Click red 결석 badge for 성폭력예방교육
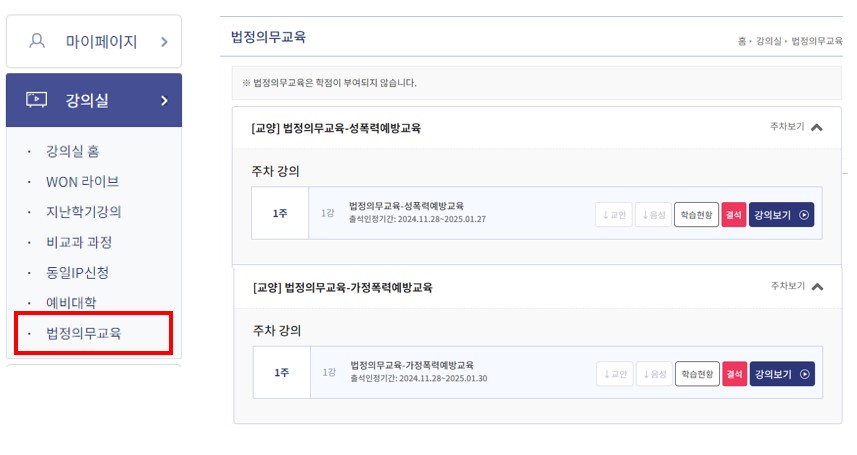This screenshot has width=857, height=455. coord(733,215)
